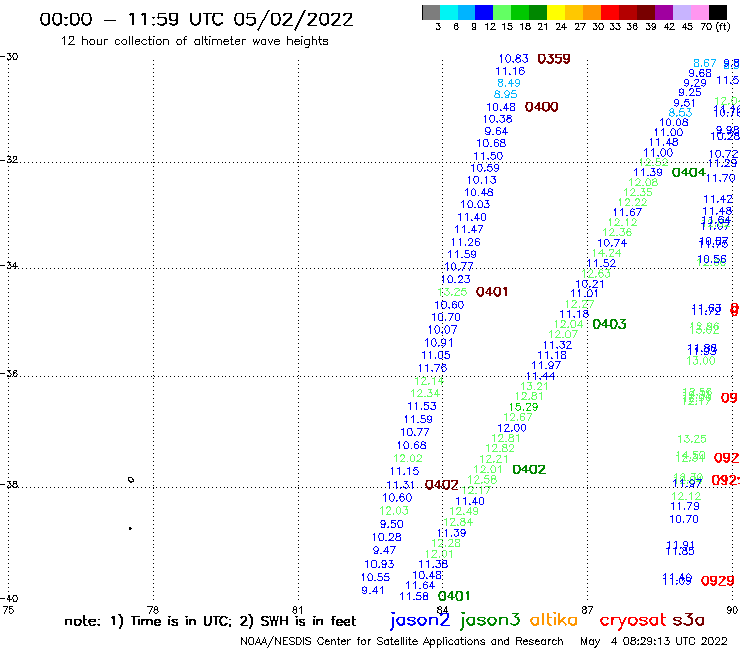Click the black swatch at legend end
The height and width of the screenshot is (650, 740).
[x=717, y=12]
